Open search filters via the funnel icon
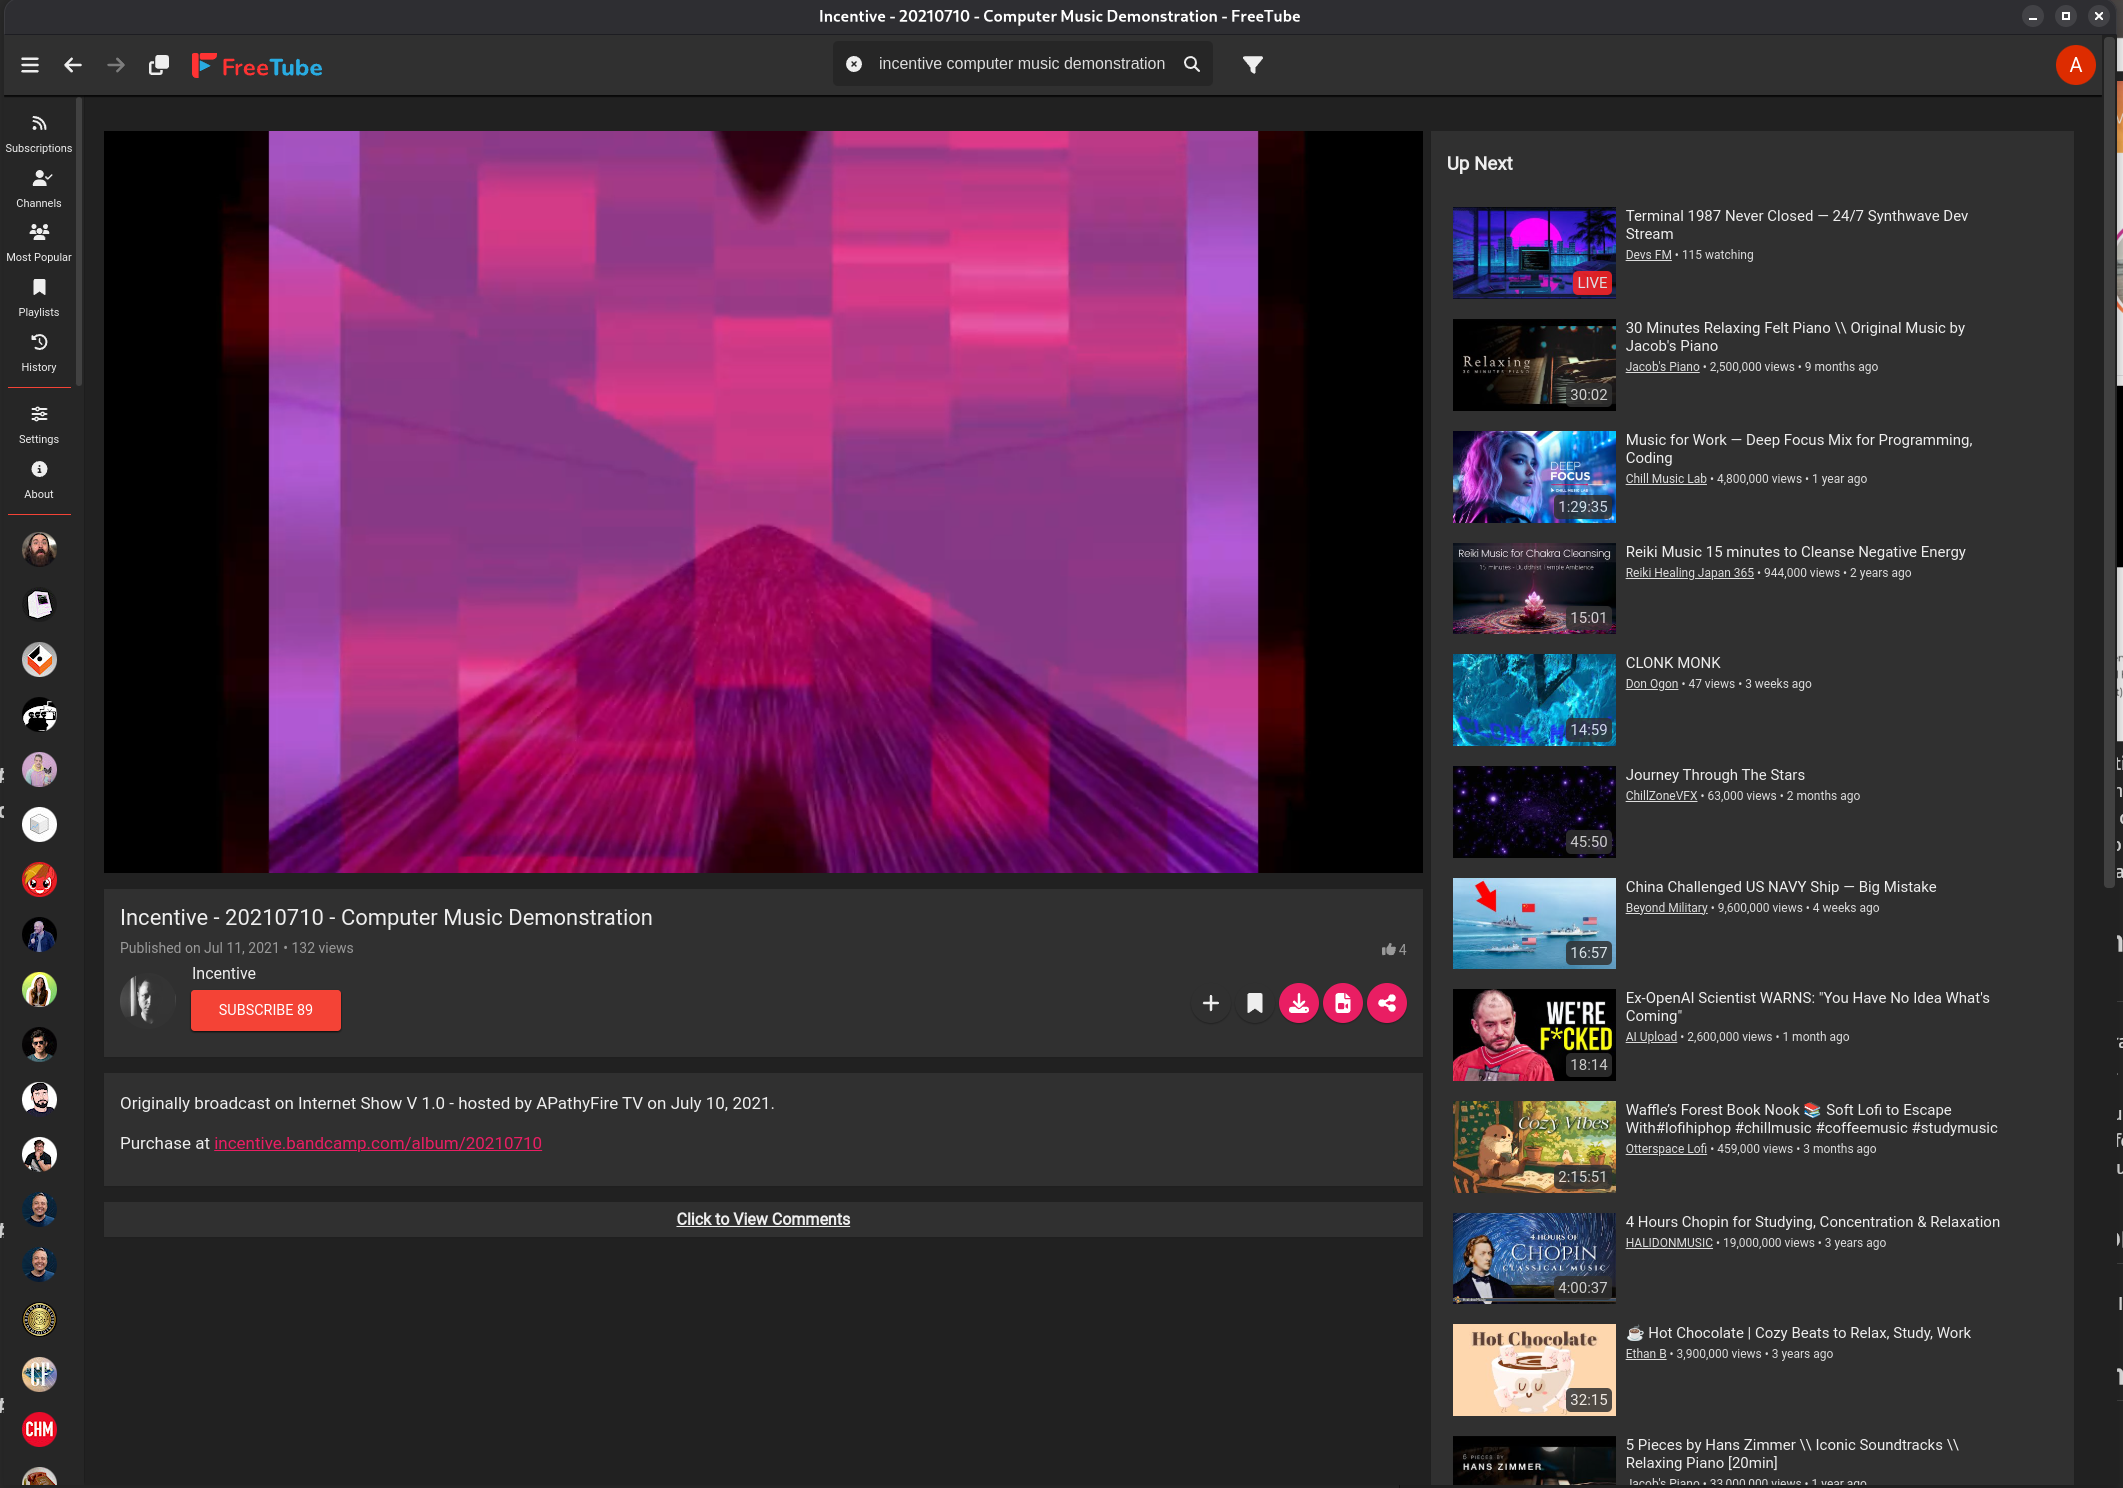 pyautogui.click(x=1252, y=64)
